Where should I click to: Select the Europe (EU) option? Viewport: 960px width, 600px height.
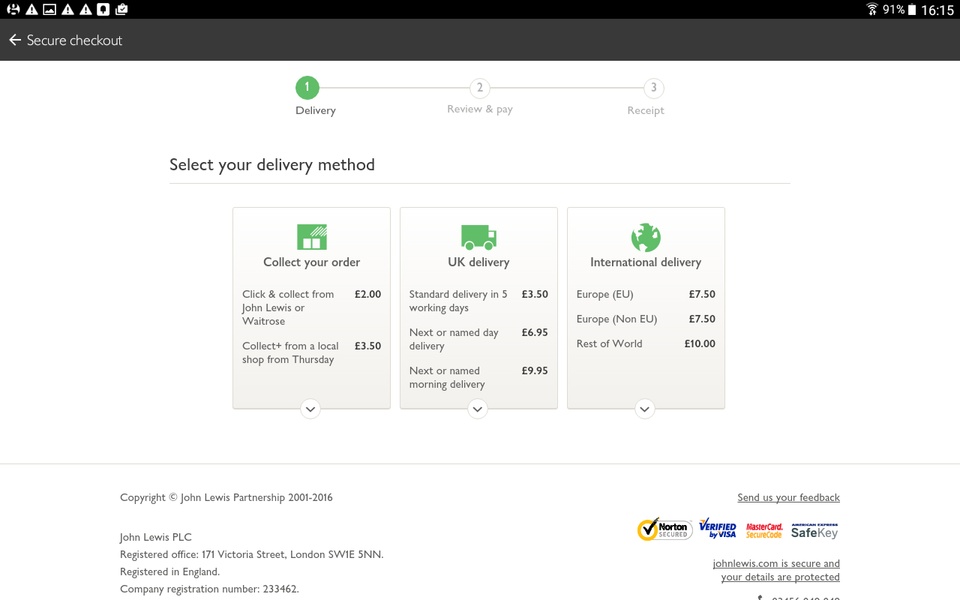[605, 294]
